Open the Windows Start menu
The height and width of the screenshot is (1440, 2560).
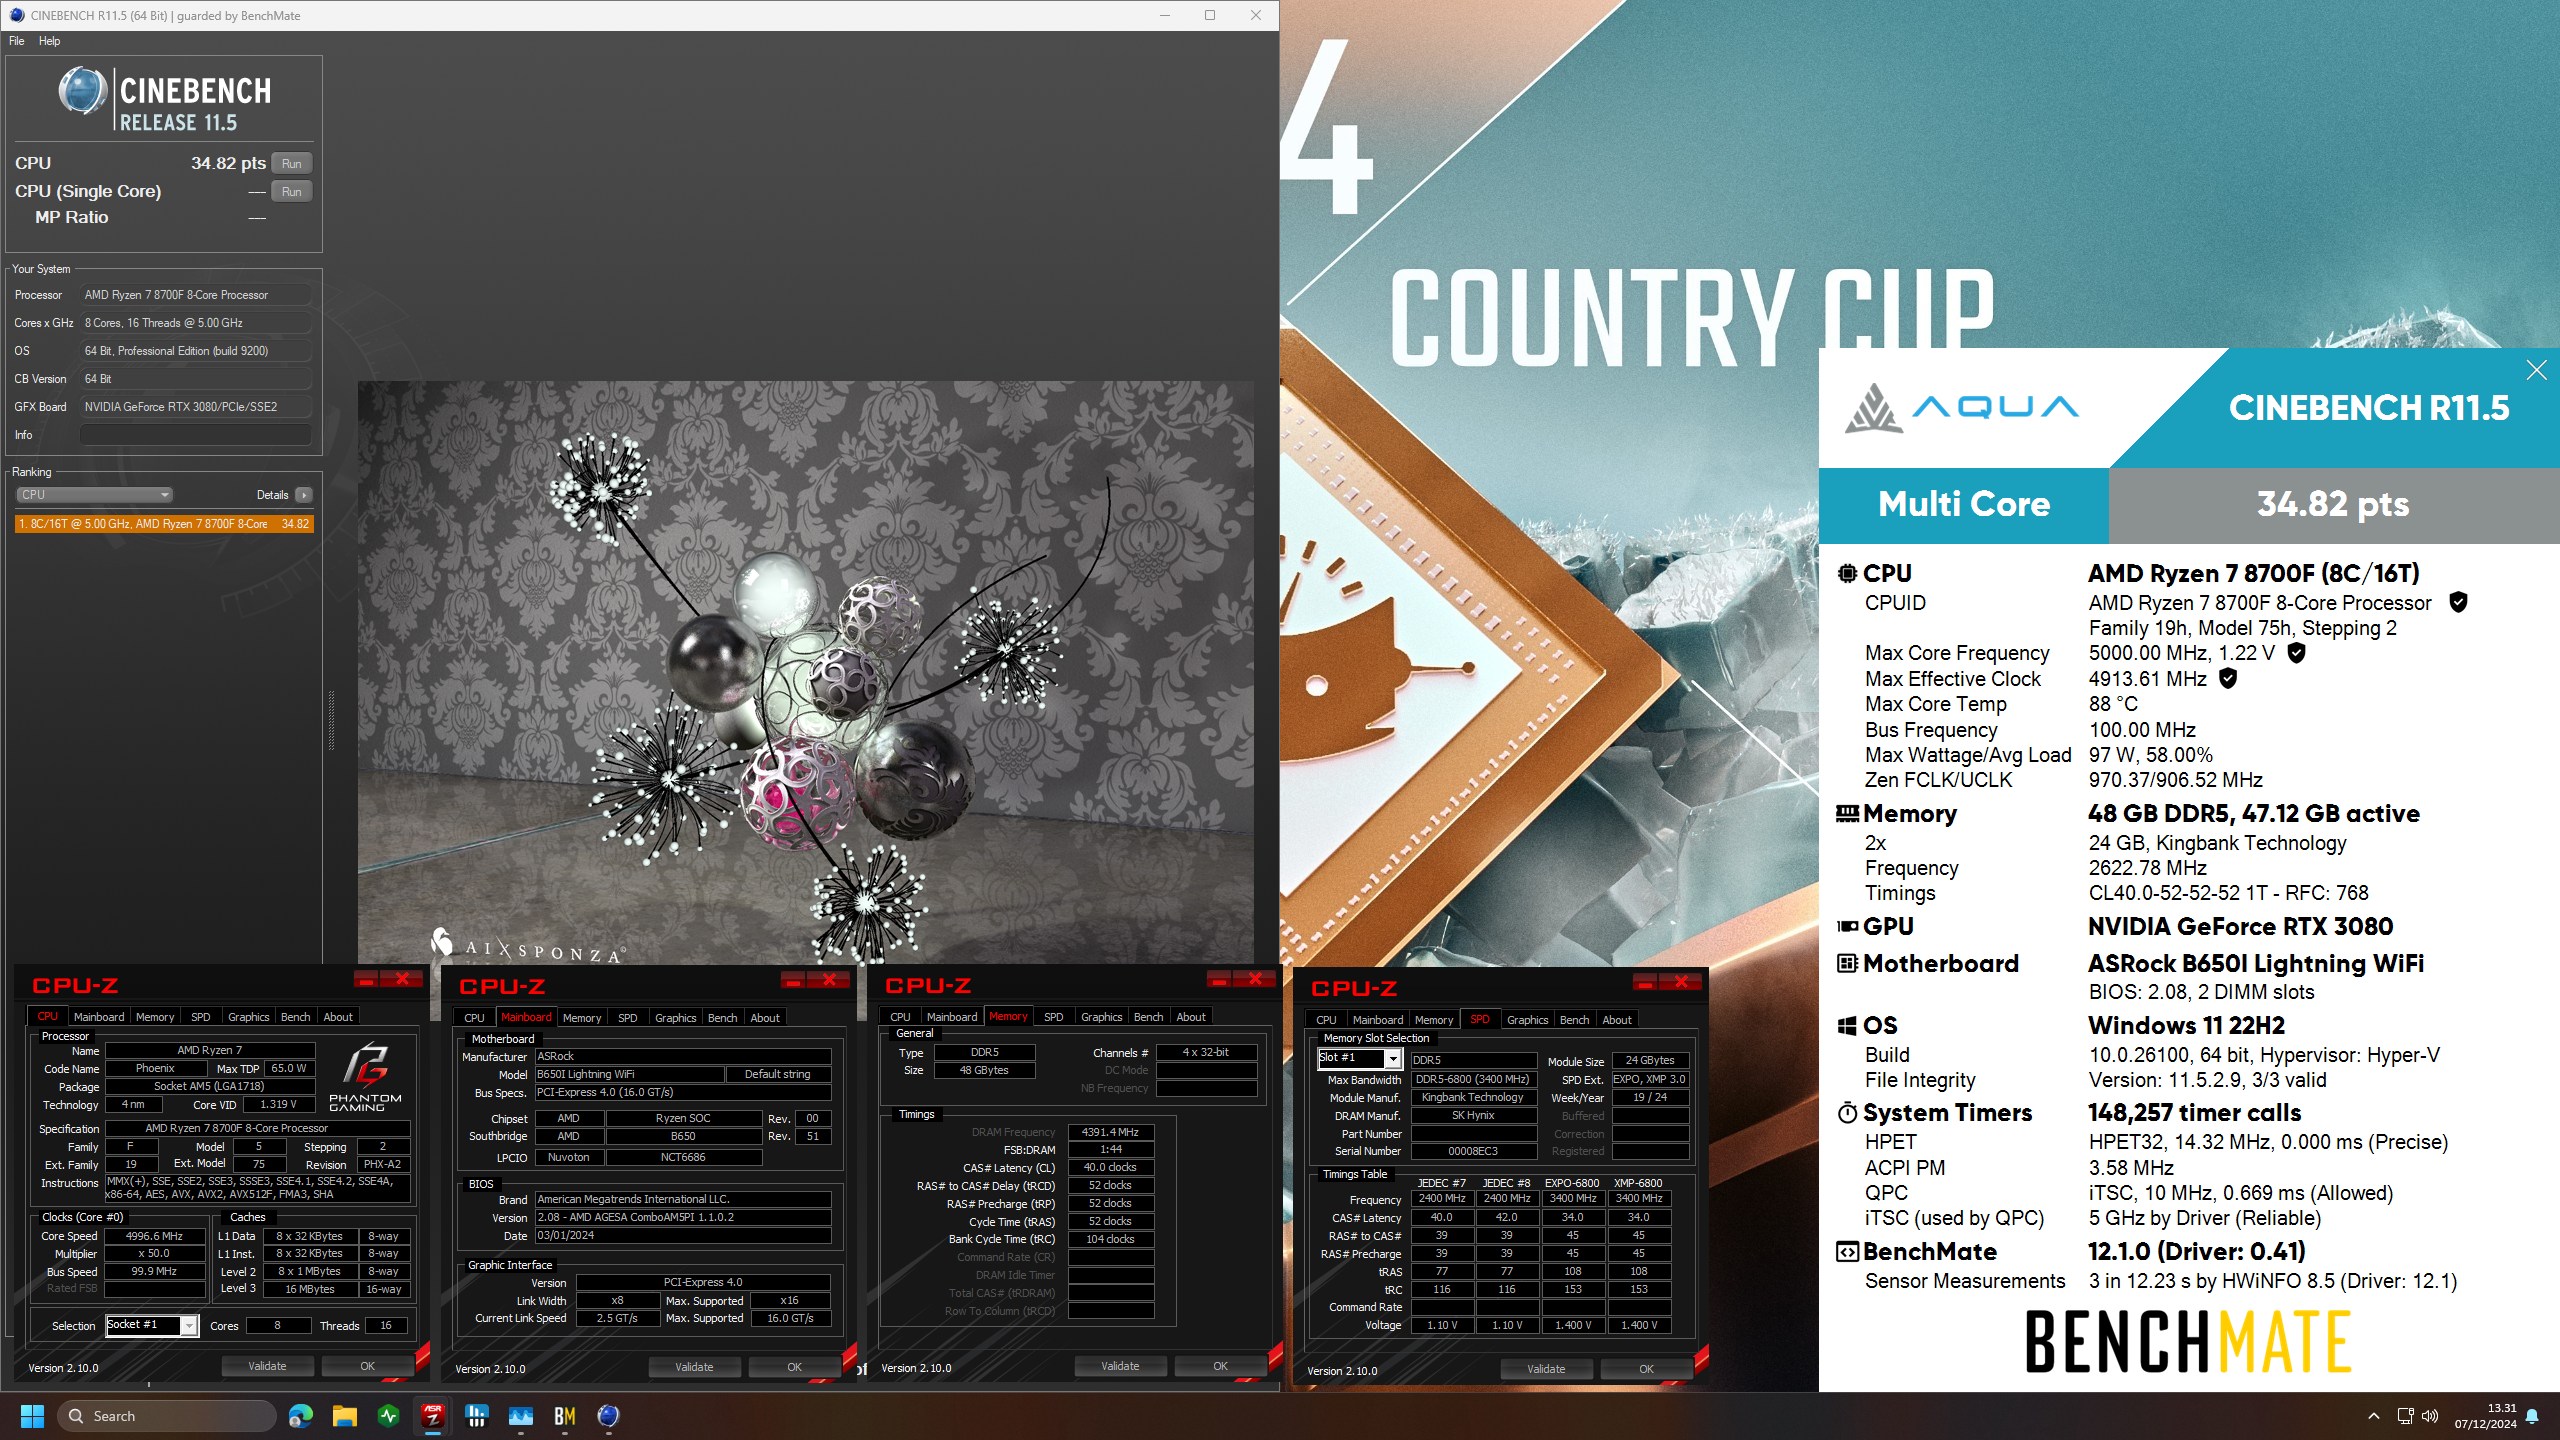point(32,1416)
